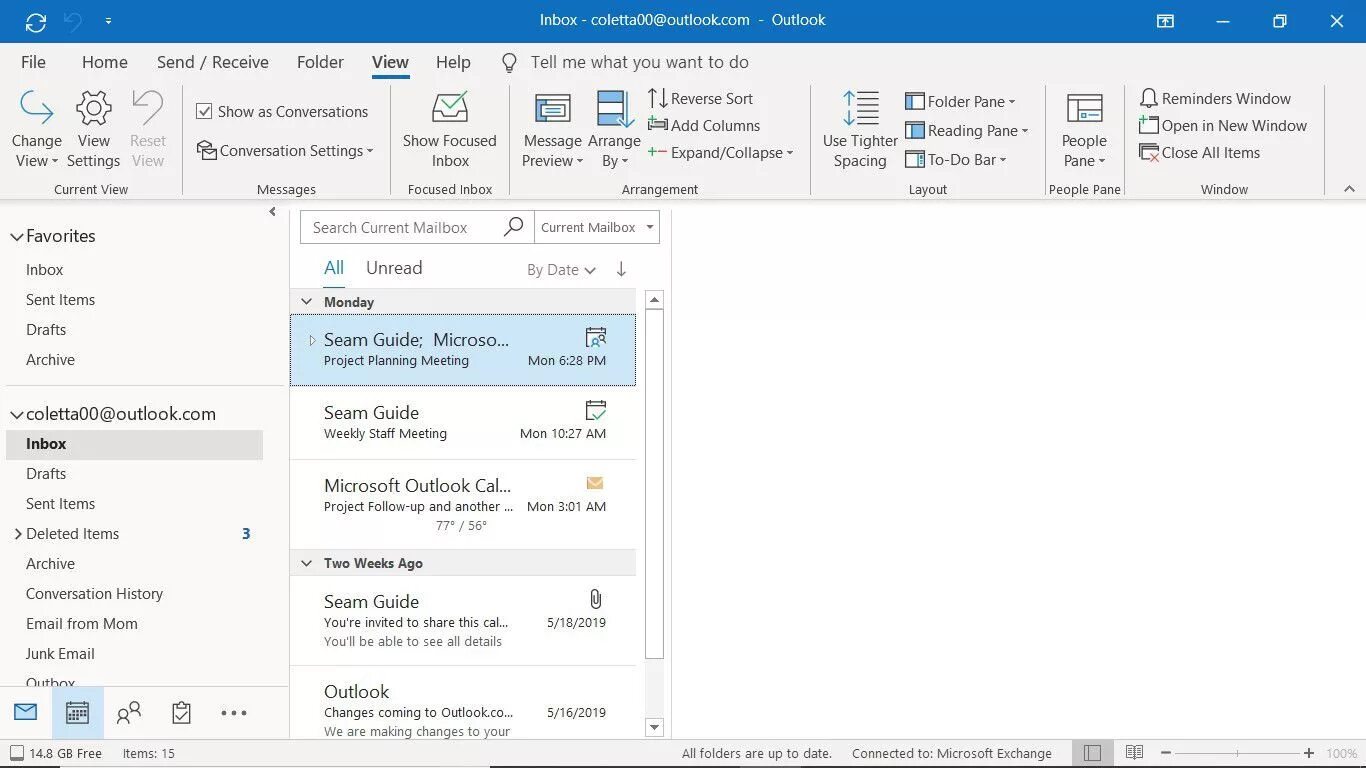Screen dimensions: 1366x768
Task: Open the Arrange By menu
Action: tap(614, 130)
